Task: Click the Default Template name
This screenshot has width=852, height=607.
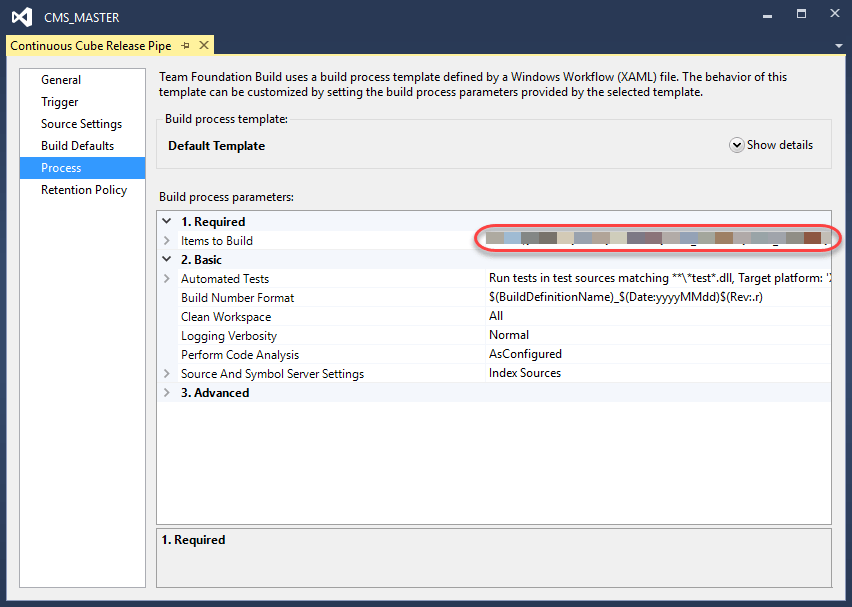Action: [216, 146]
